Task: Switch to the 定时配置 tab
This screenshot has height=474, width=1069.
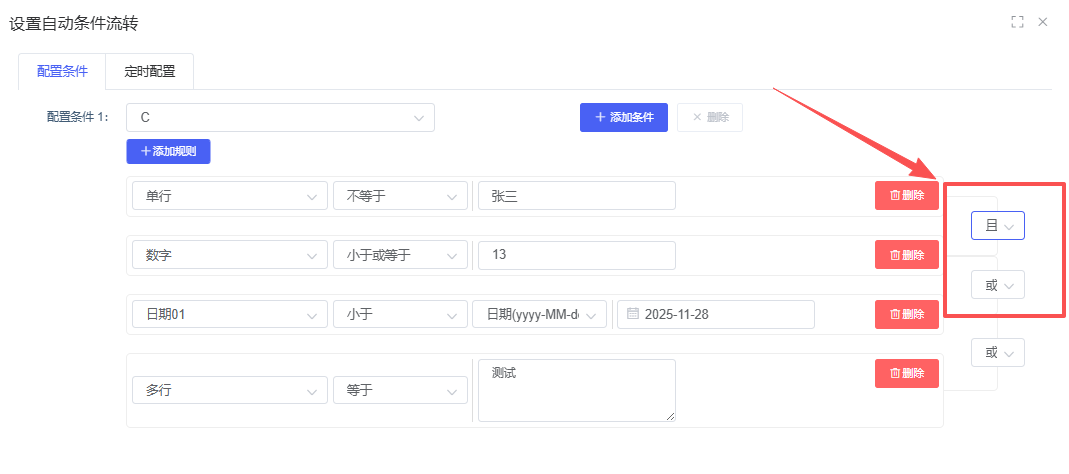Action: pos(149,72)
